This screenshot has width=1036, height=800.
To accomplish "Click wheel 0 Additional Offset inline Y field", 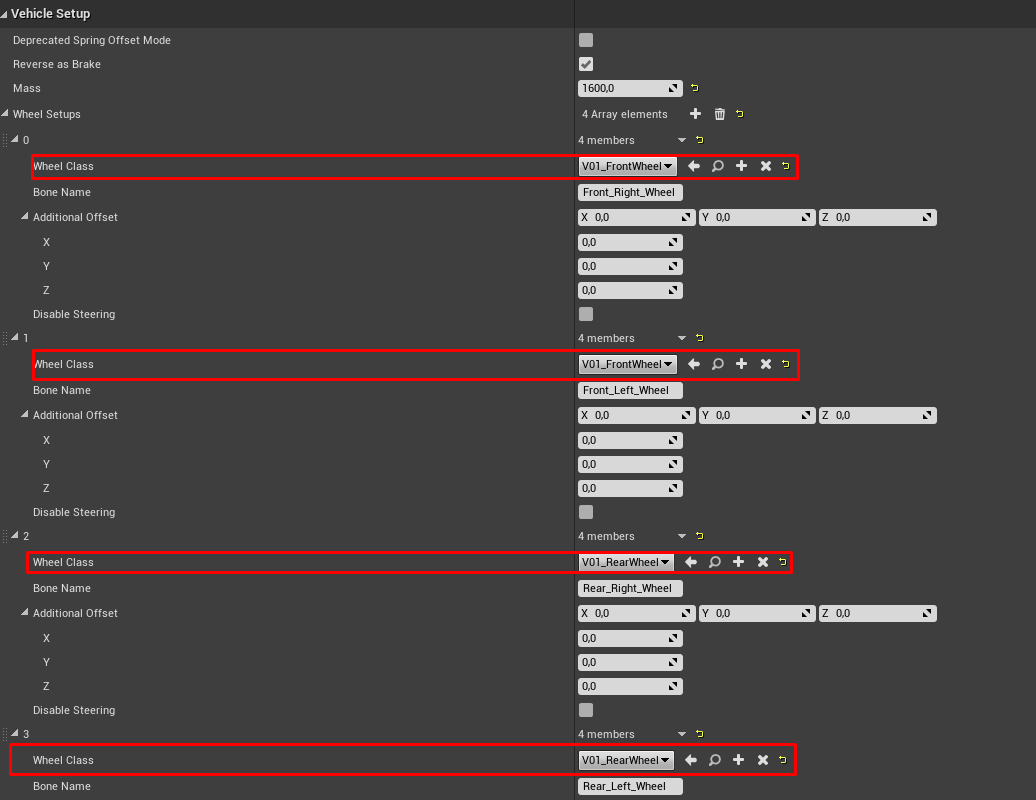I will 757,217.
